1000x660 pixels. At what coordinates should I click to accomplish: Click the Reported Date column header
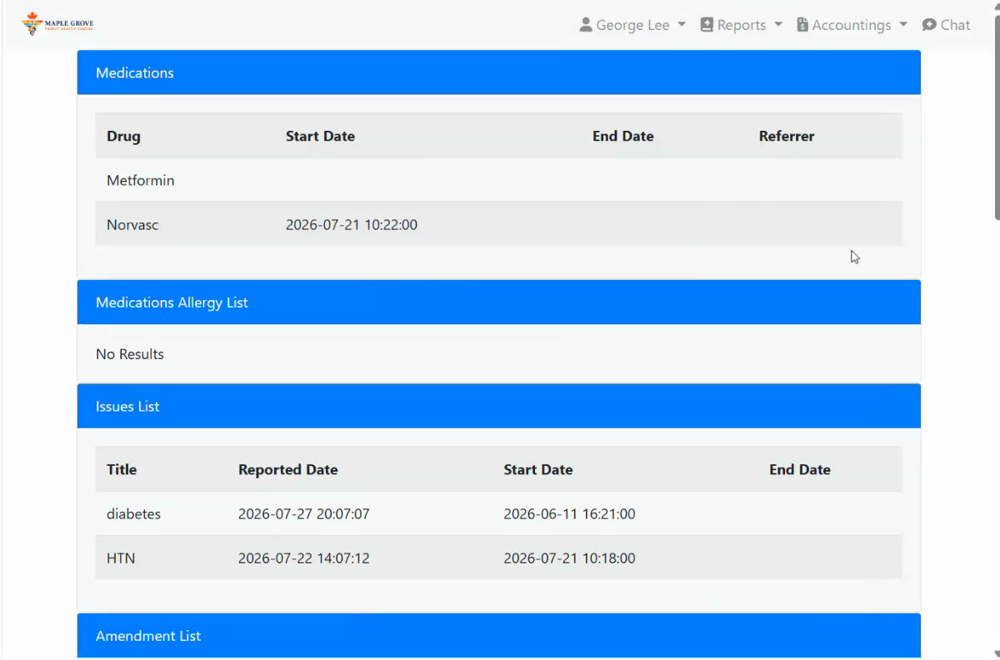[288, 469]
